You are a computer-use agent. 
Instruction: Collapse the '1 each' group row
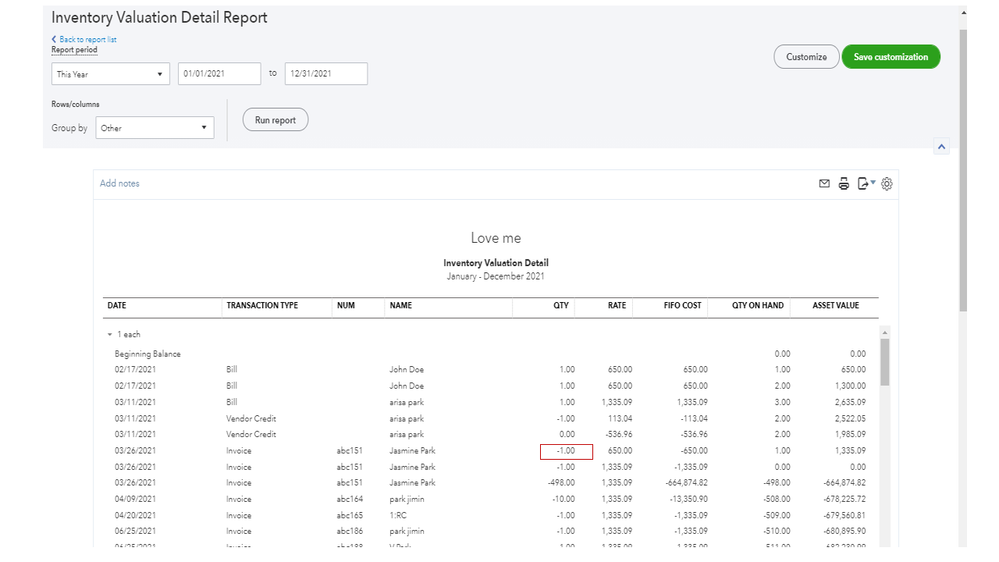[109, 334]
